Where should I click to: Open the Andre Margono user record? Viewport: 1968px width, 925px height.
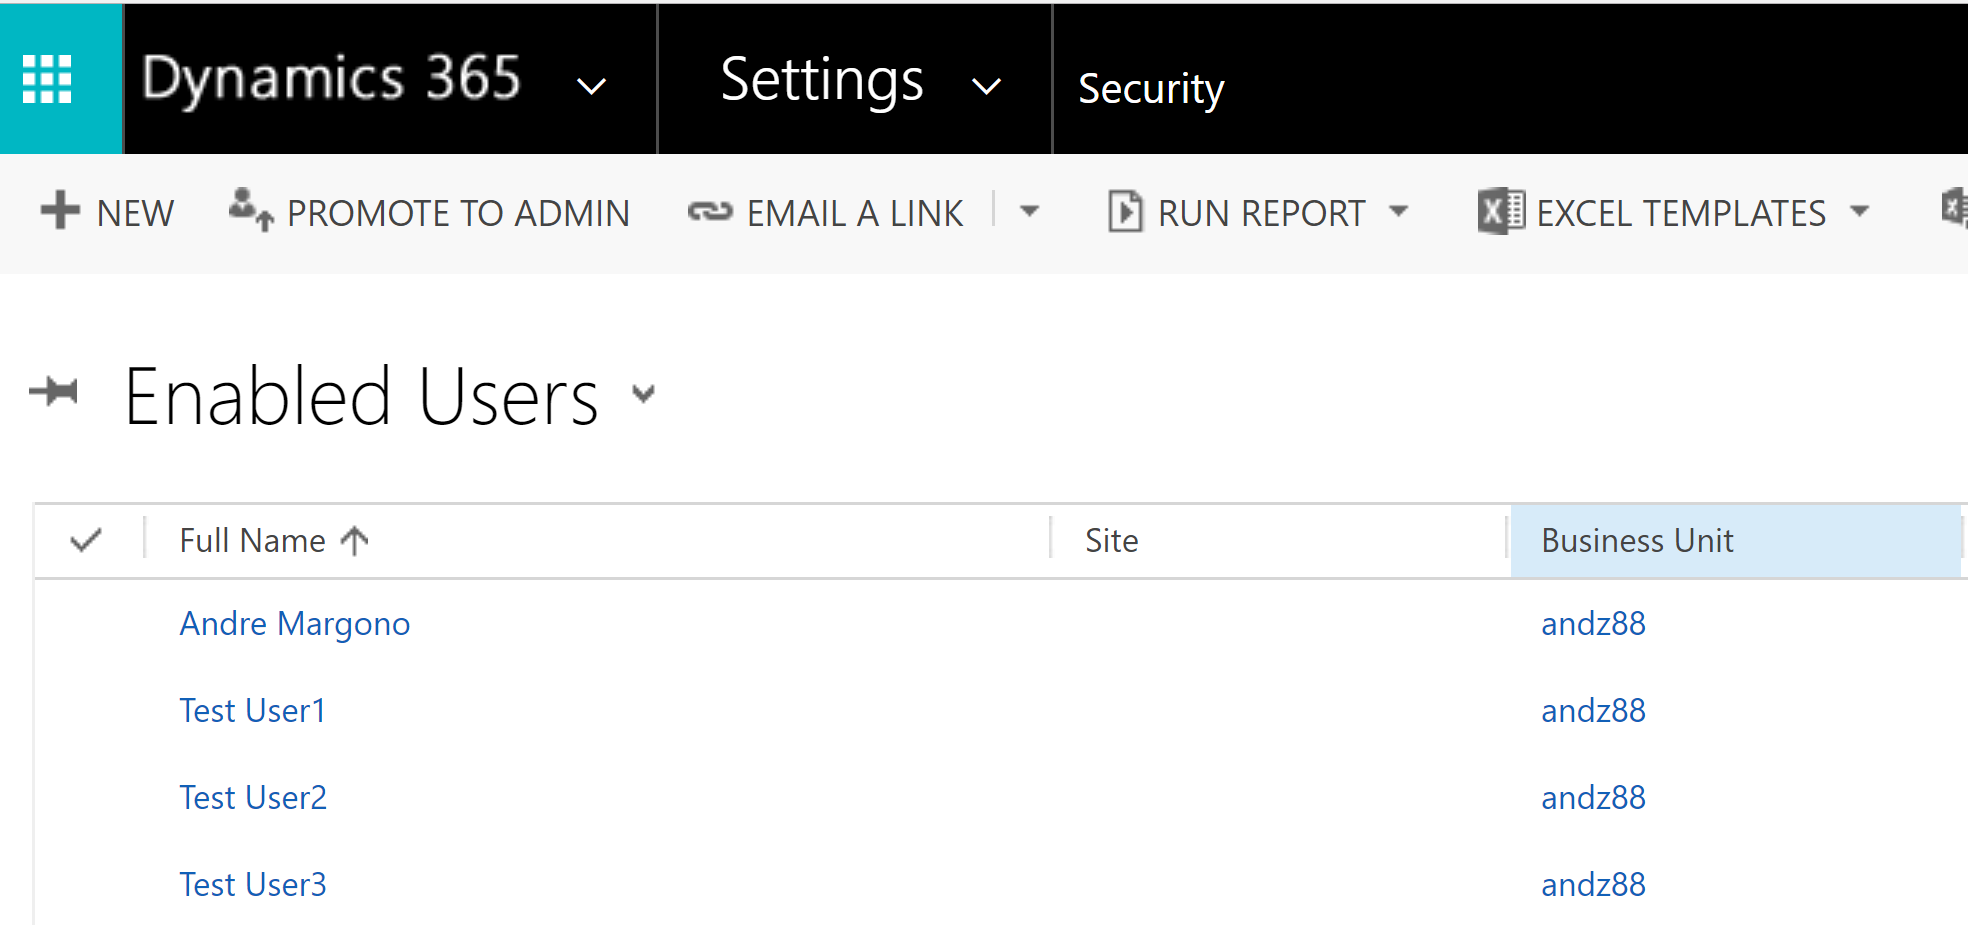click(x=295, y=624)
